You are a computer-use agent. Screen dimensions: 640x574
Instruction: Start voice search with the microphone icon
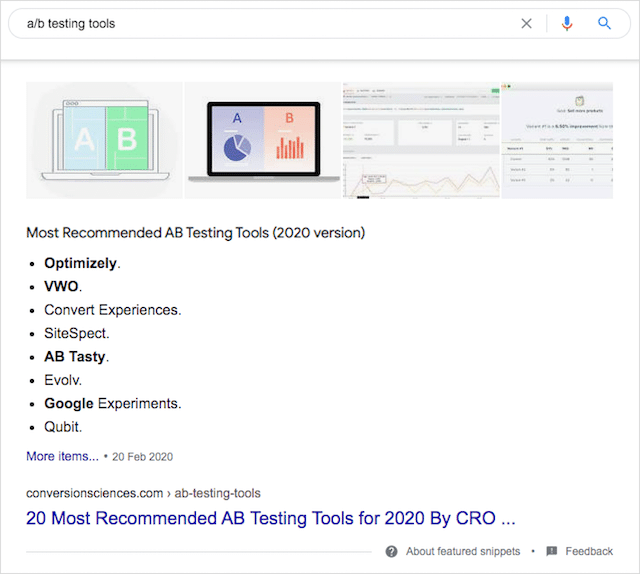click(x=567, y=23)
